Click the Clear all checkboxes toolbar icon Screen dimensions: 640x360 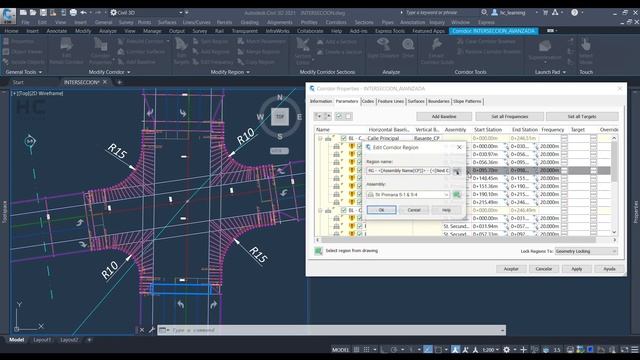[348, 116]
